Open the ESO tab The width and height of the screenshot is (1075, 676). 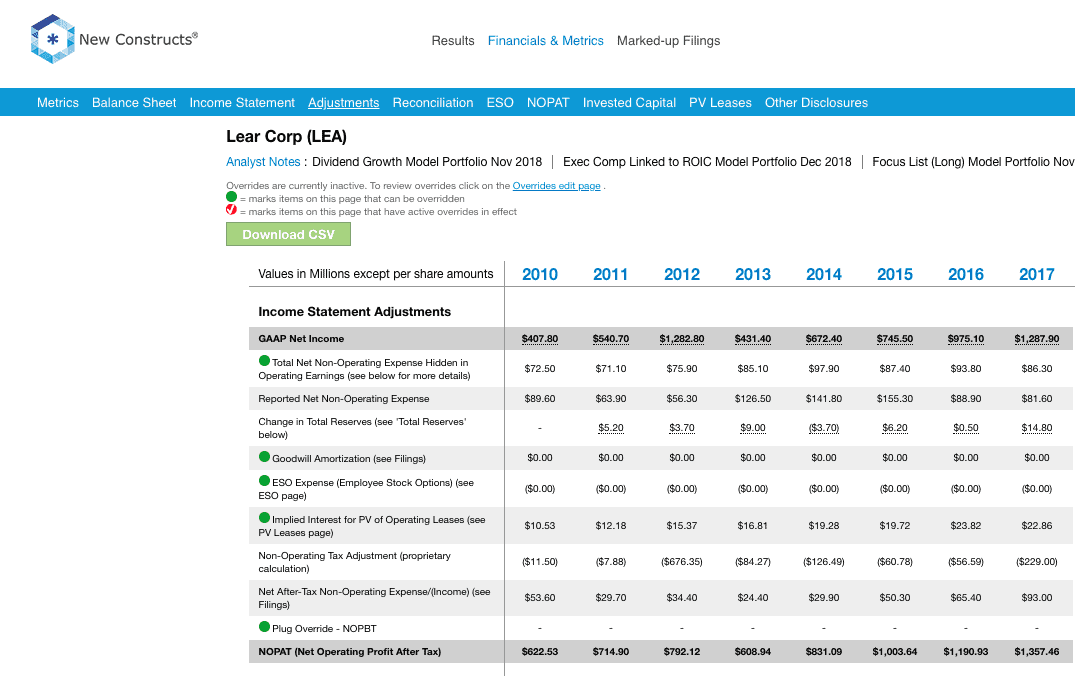click(500, 103)
